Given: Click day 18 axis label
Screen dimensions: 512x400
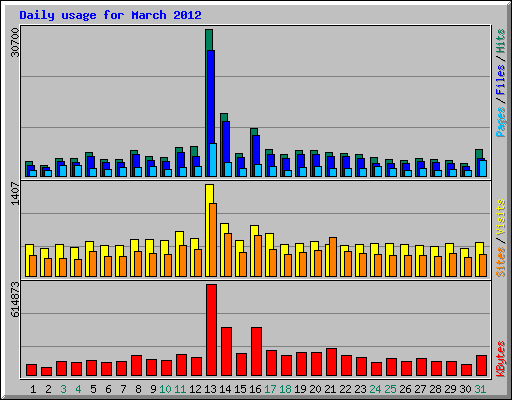Looking at the screenshot, I should point(285,389).
